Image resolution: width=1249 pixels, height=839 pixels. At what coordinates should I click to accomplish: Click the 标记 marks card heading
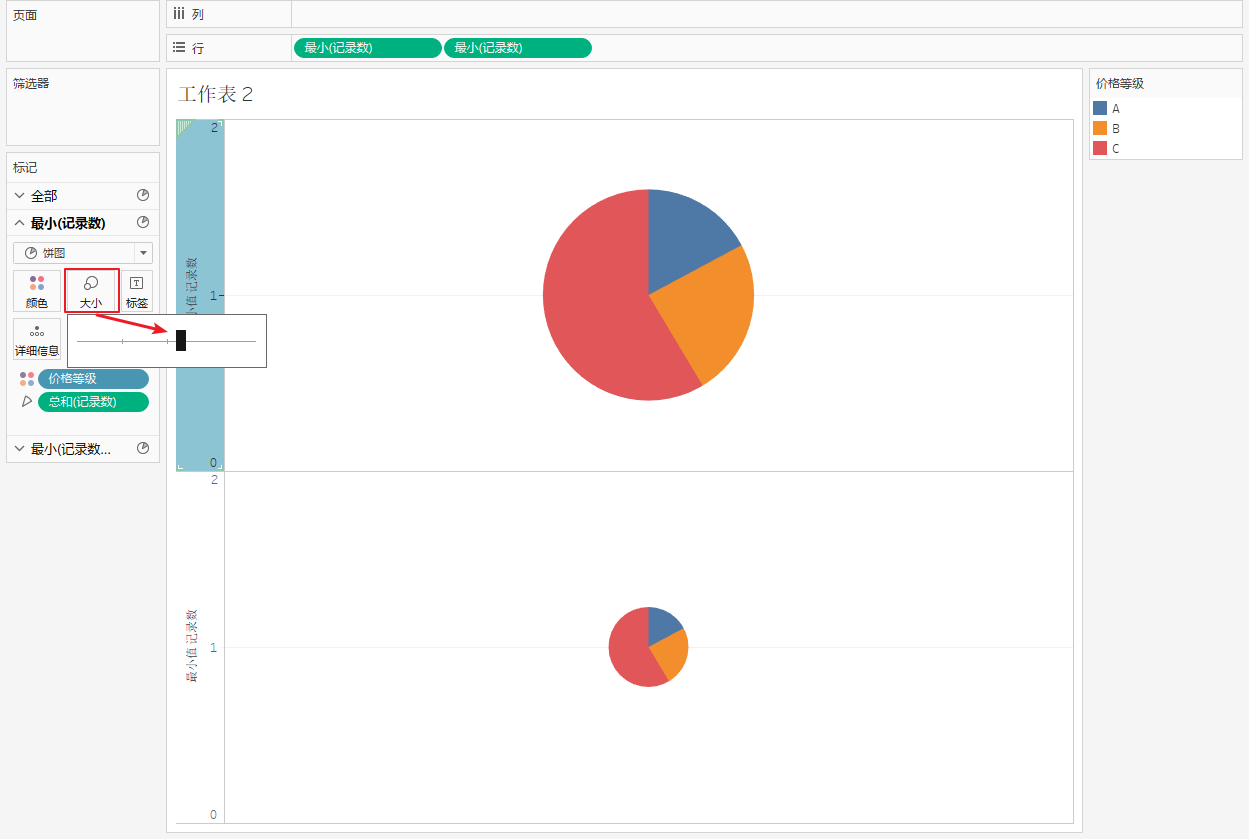tap(25, 168)
